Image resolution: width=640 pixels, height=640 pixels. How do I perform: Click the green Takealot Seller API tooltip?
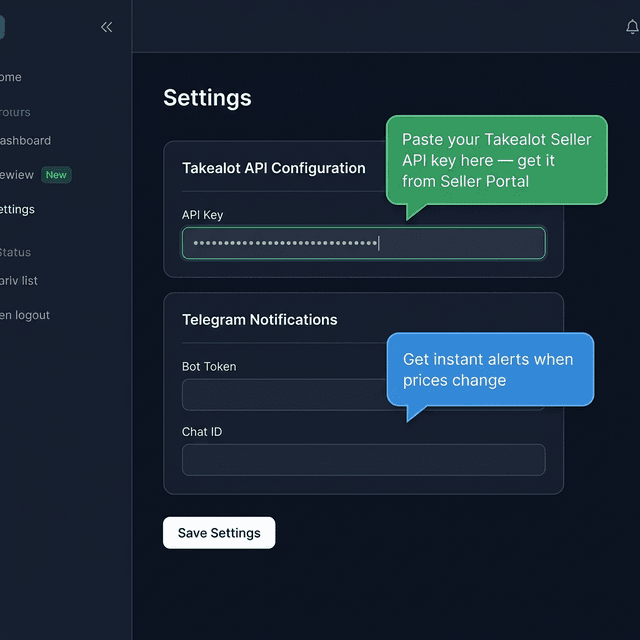497,160
